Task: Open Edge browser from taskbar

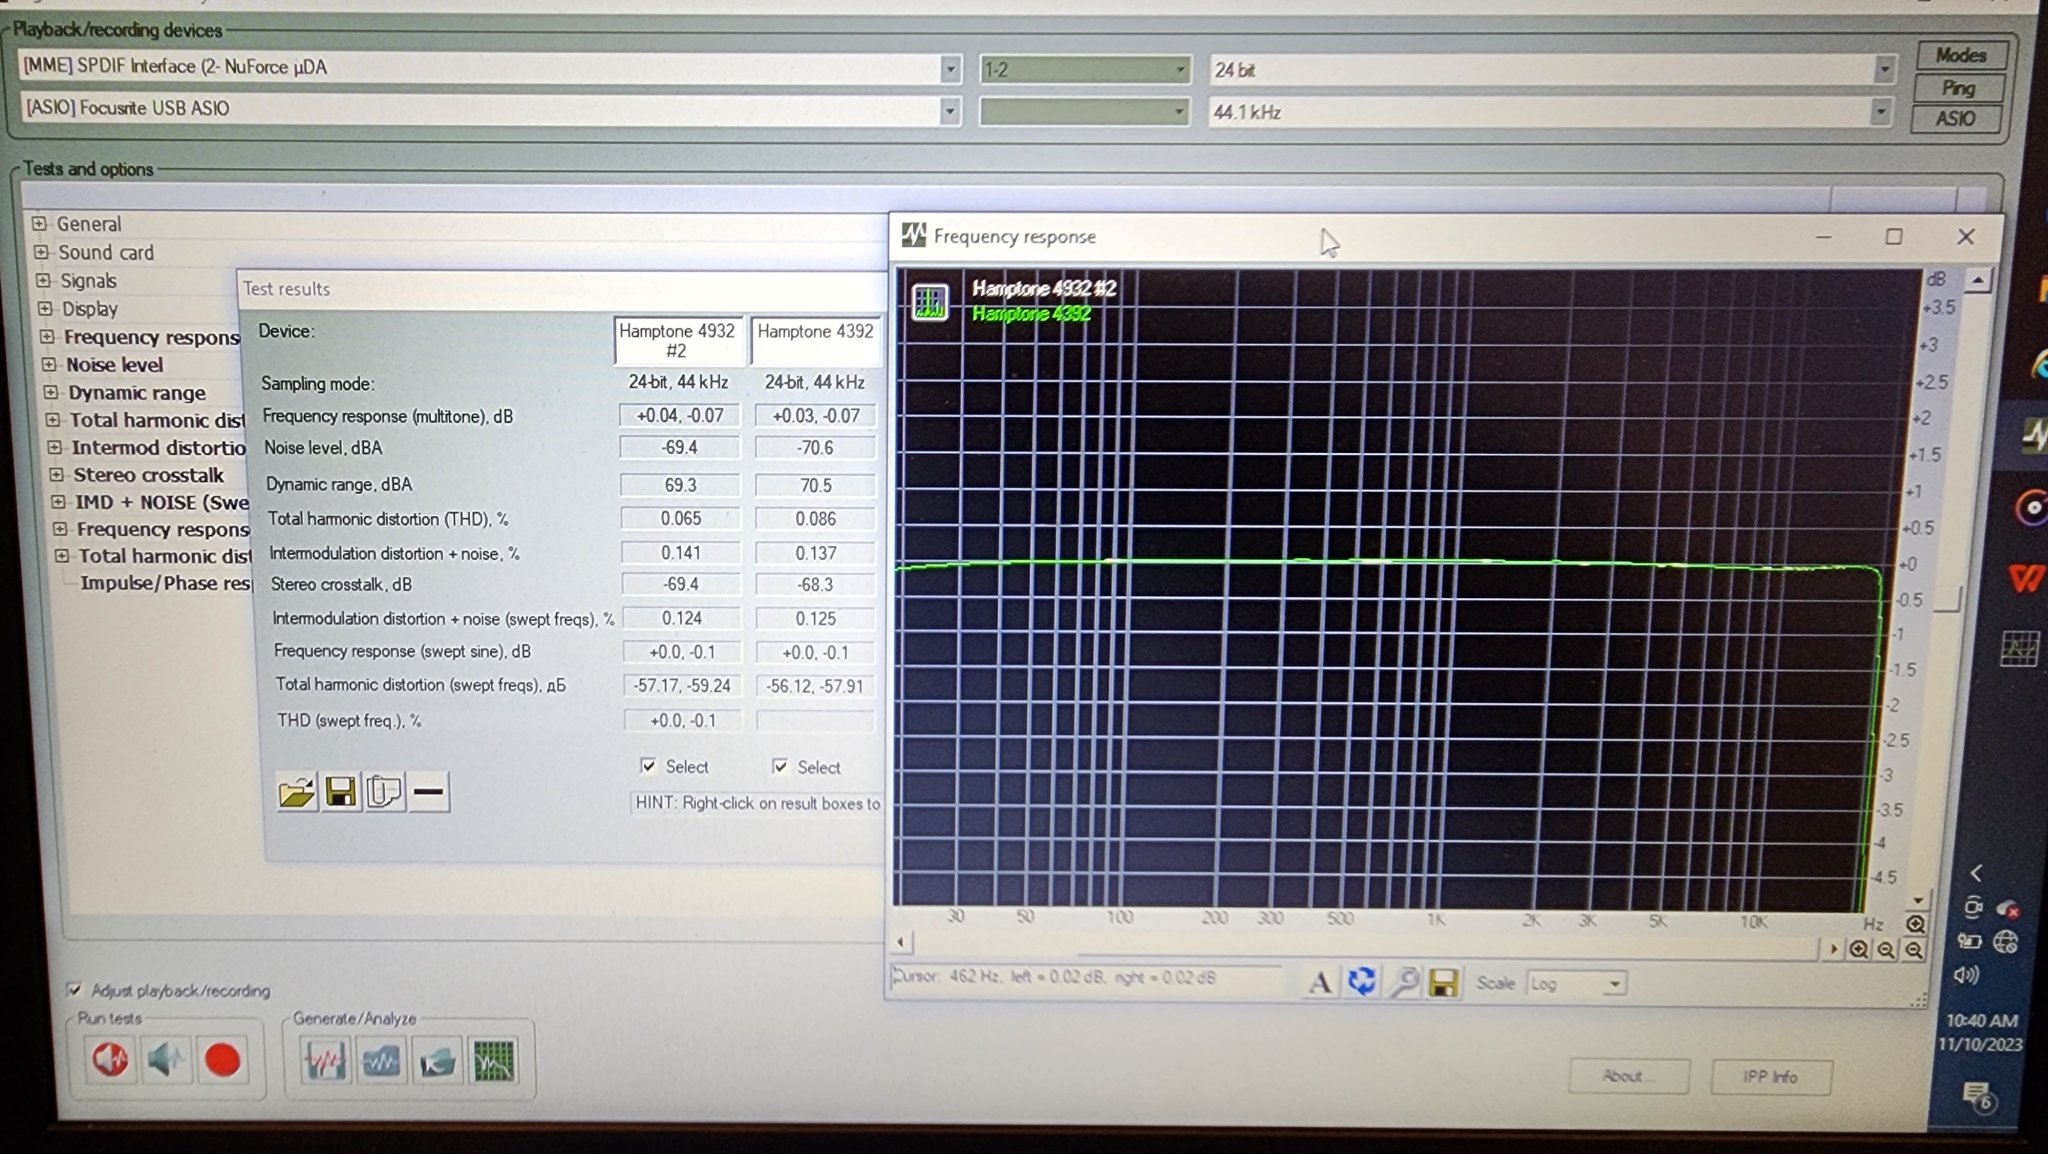Action: [x=2038, y=365]
